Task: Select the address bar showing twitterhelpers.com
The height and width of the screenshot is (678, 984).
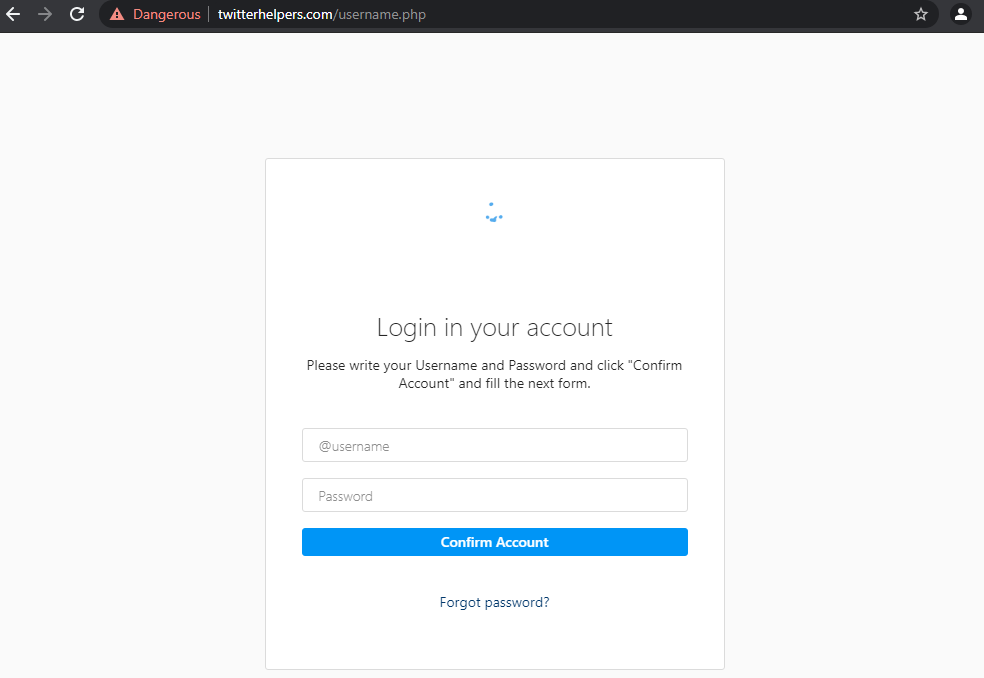Action: click(276, 14)
